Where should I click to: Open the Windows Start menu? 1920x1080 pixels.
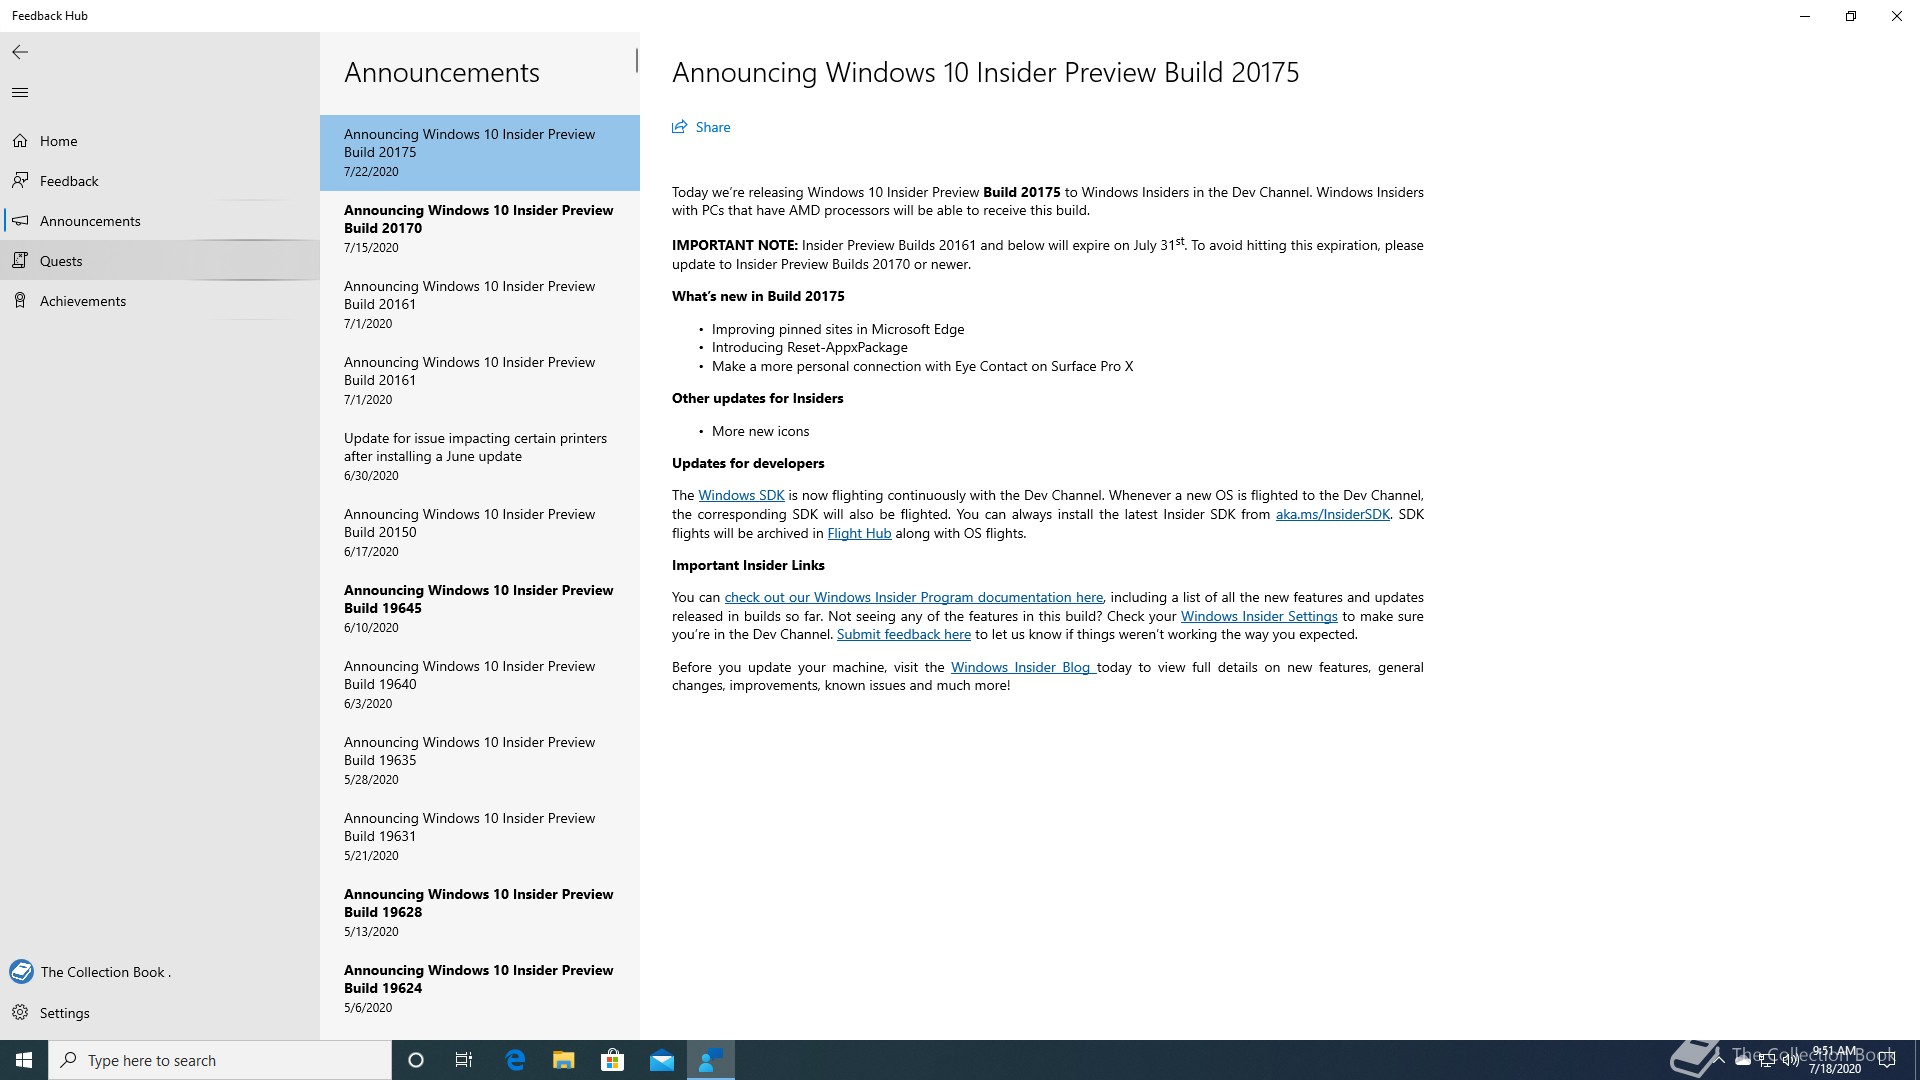click(x=24, y=1060)
